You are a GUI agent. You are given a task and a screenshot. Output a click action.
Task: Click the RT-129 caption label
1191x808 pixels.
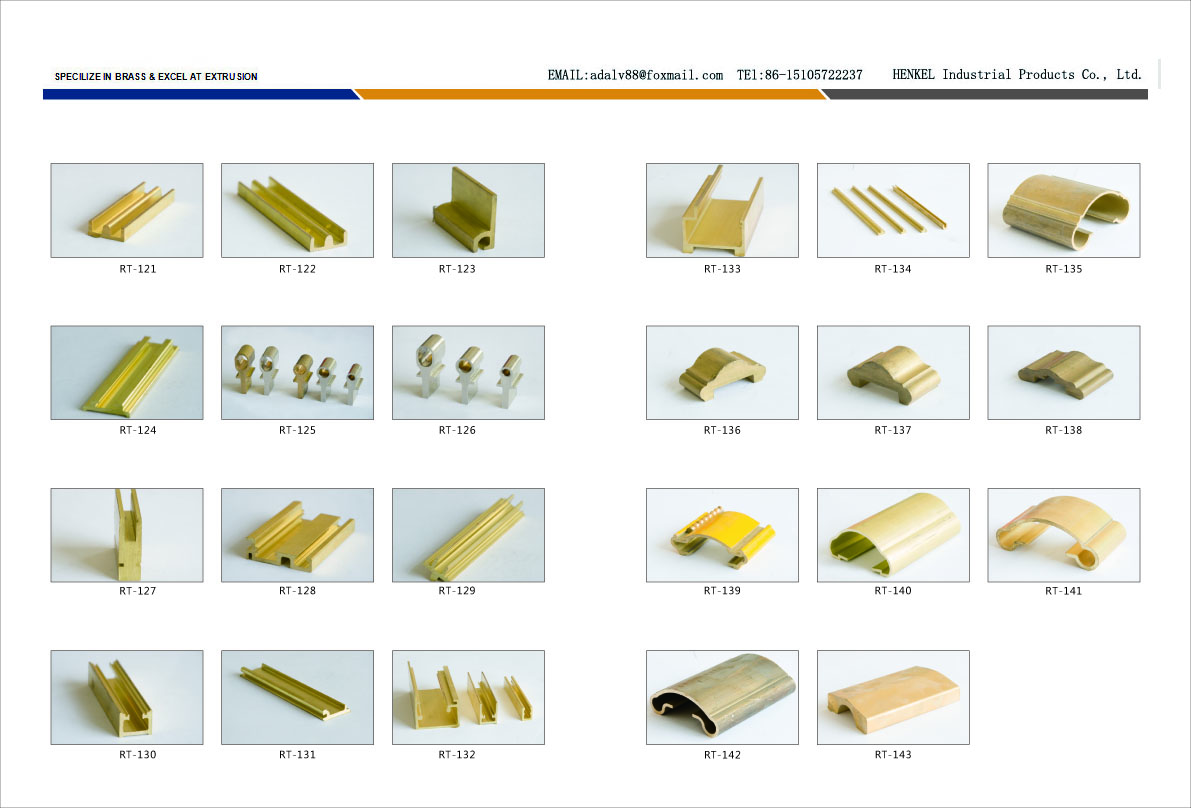click(457, 591)
